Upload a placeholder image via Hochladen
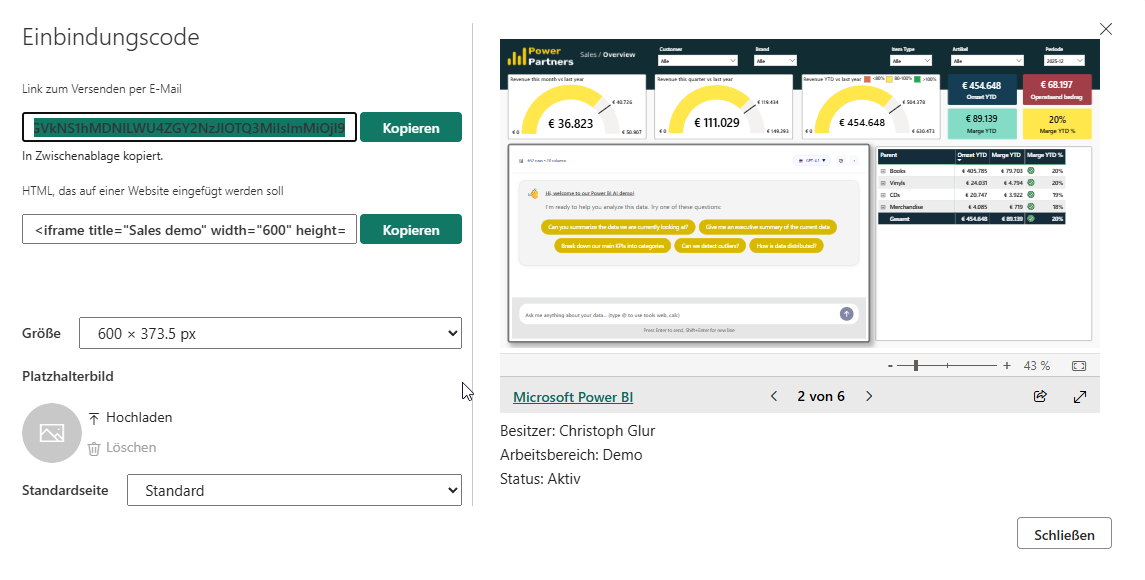The width and height of the screenshot is (1145, 580). click(130, 418)
